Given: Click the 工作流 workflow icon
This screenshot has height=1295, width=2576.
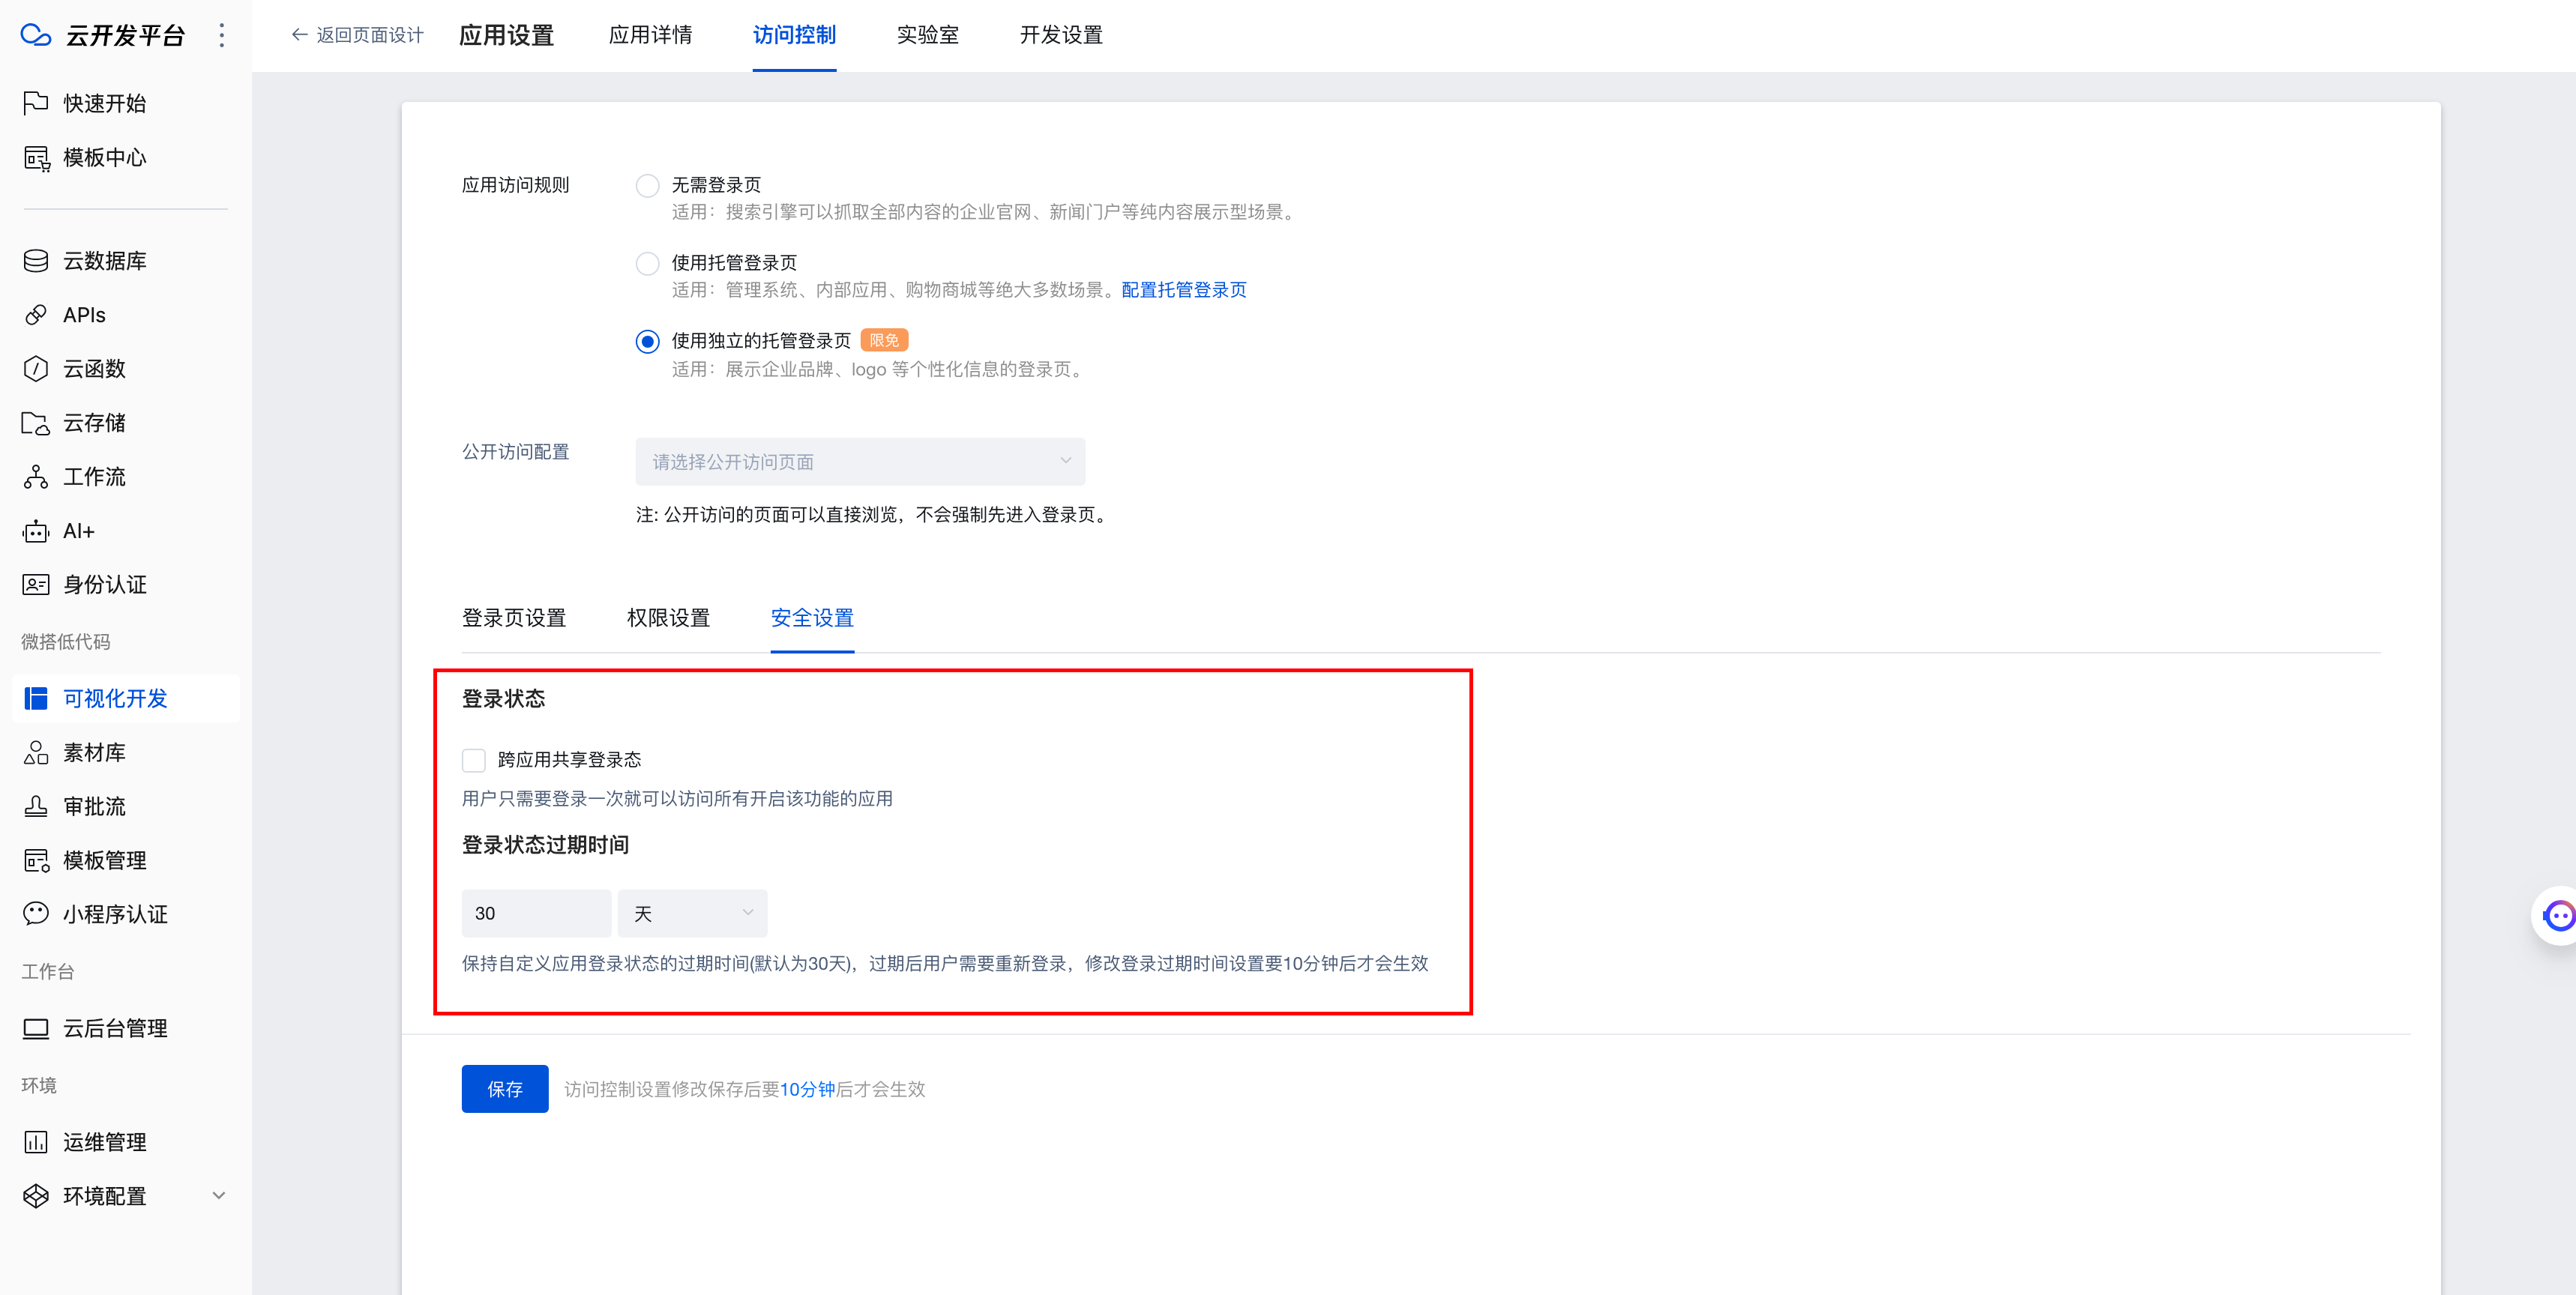Looking at the screenshot, I should click(36, 477).
